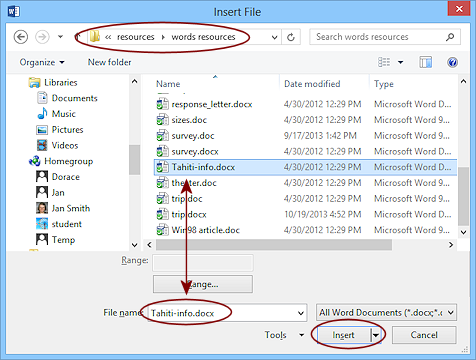Screen dimensions: 476x360
Task: Expand the Insert button dropdown arrow
Action: coord(376,335)
